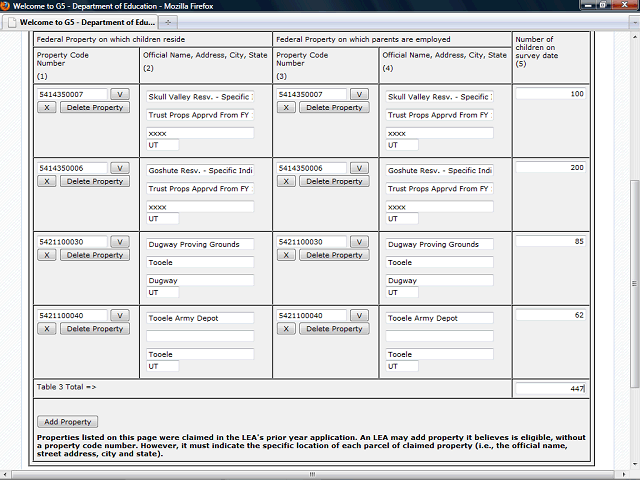Screen dimensions: 640x480
Task: Open new tab with plus button
Action: 168,22
